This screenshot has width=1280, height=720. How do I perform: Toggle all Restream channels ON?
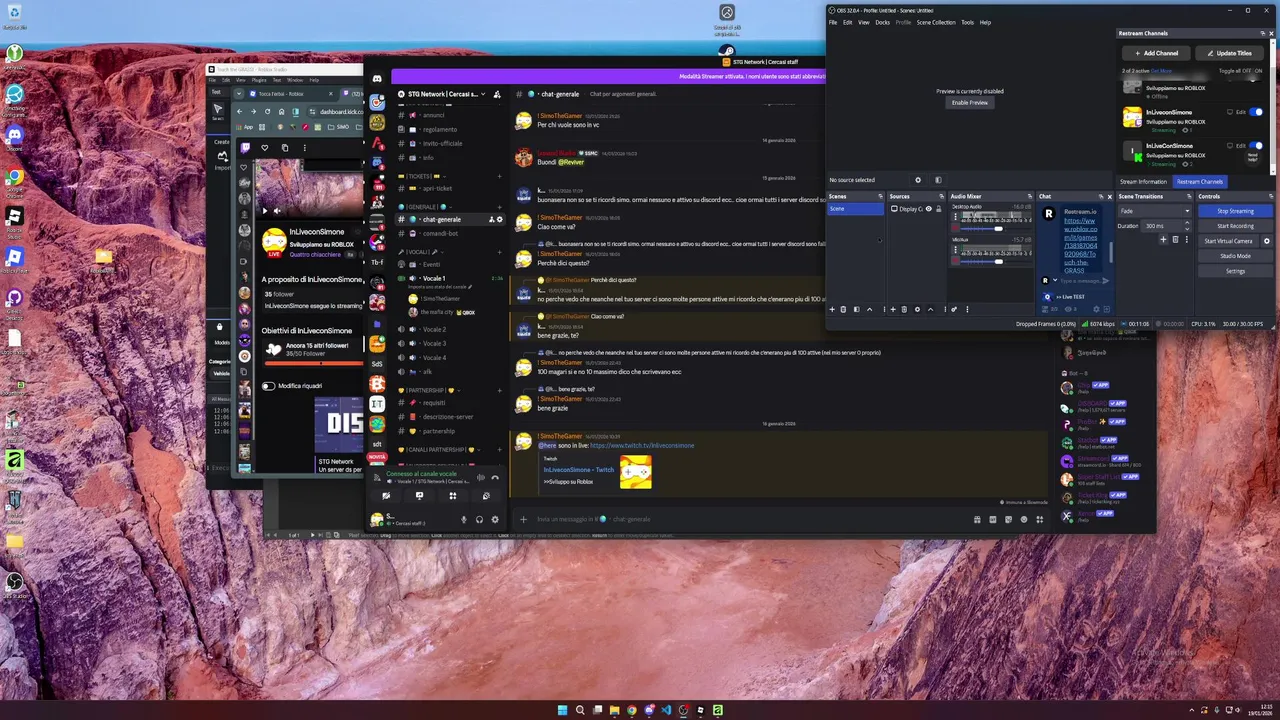1258,71
